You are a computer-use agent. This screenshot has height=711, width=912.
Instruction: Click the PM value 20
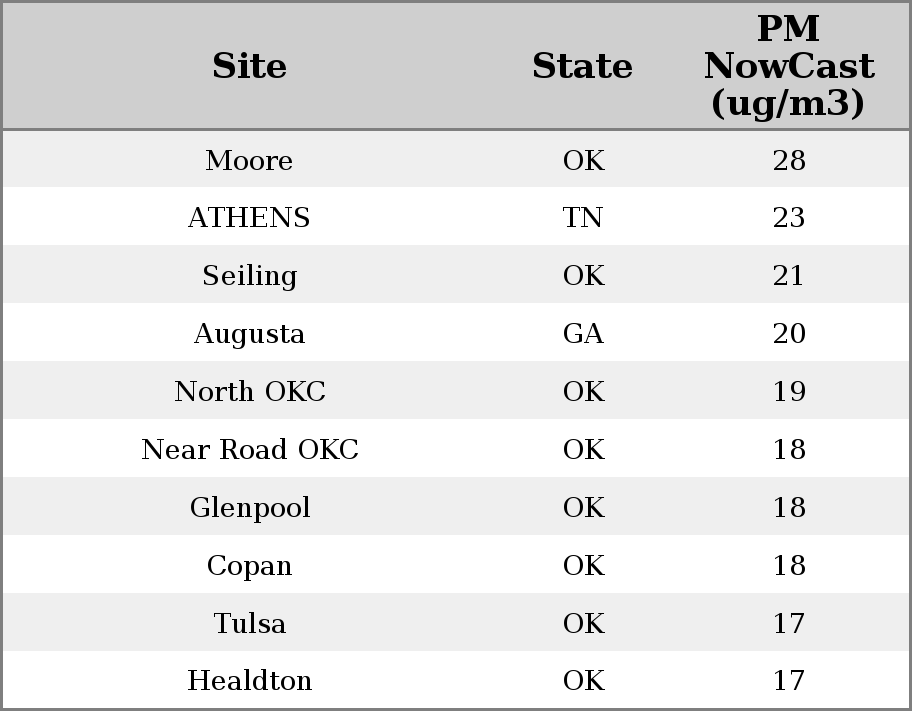click(789, 334)
